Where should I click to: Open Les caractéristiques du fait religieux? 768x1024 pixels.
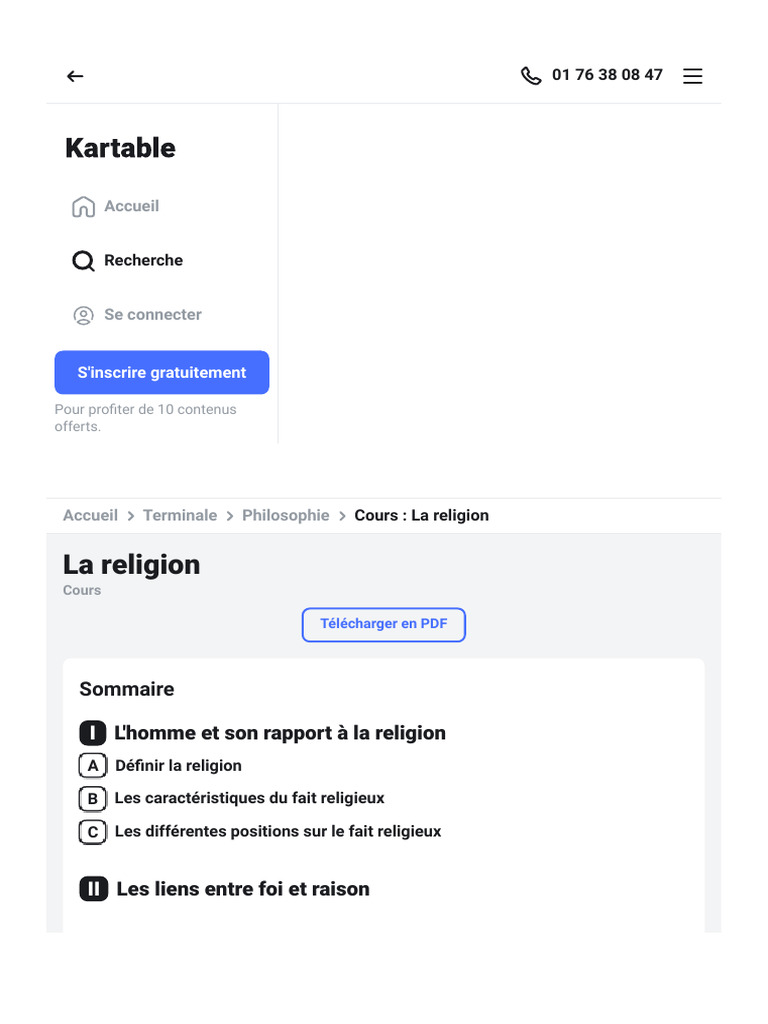[249, 798]
